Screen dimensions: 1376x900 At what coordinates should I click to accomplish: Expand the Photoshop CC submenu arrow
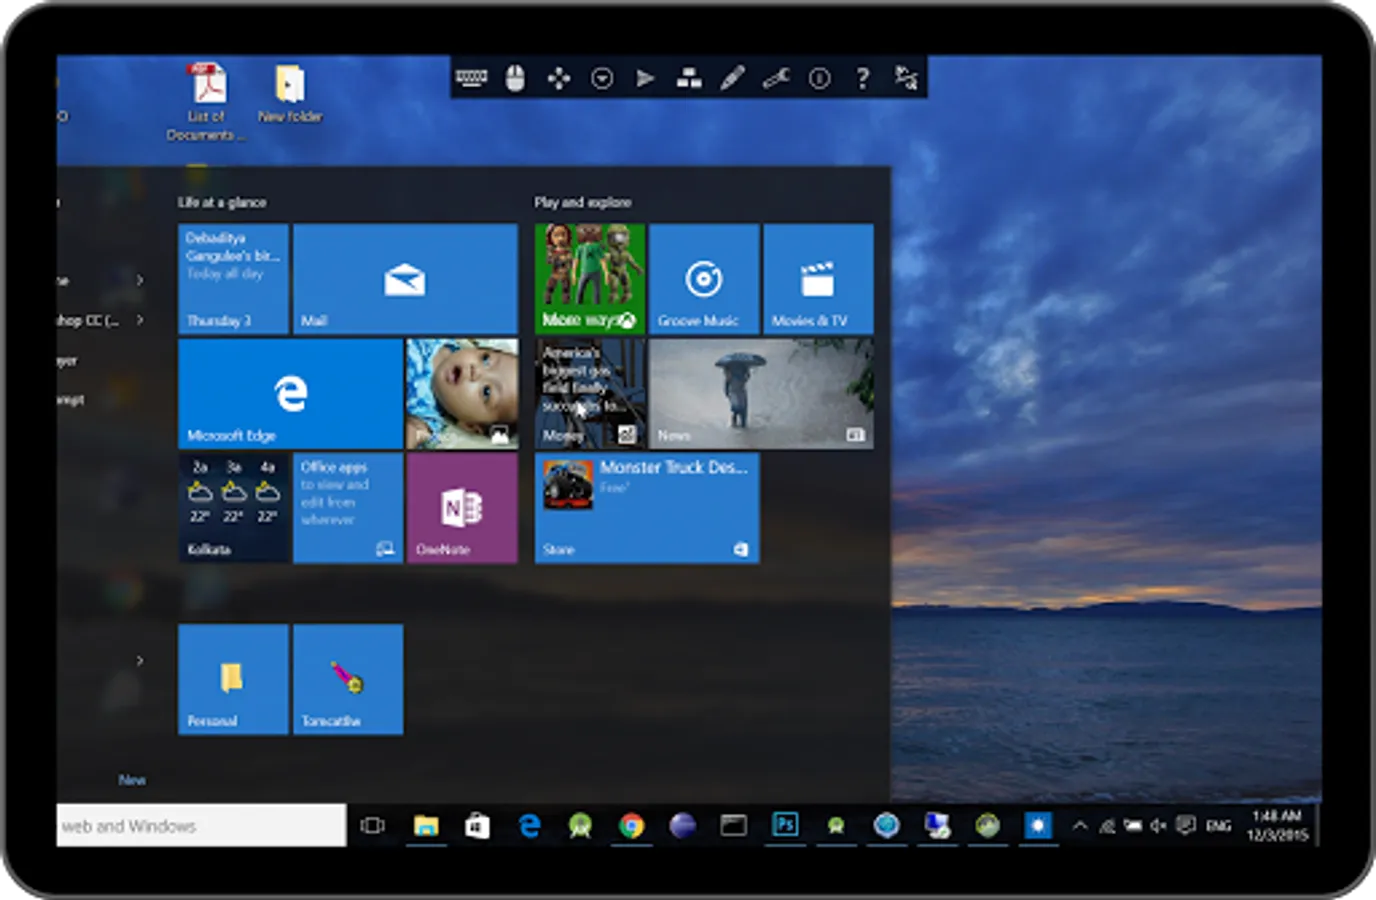click(140, 320)
